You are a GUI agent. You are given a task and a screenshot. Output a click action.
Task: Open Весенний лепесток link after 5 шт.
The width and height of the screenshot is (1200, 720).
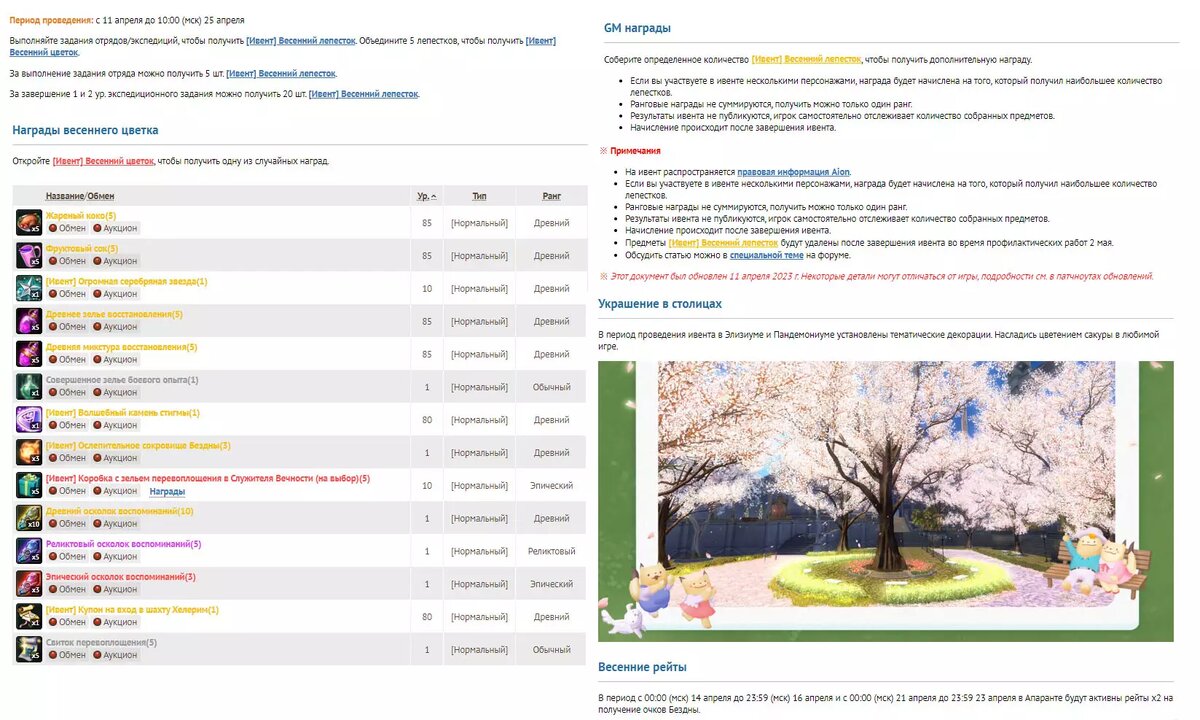click(281, 73)
